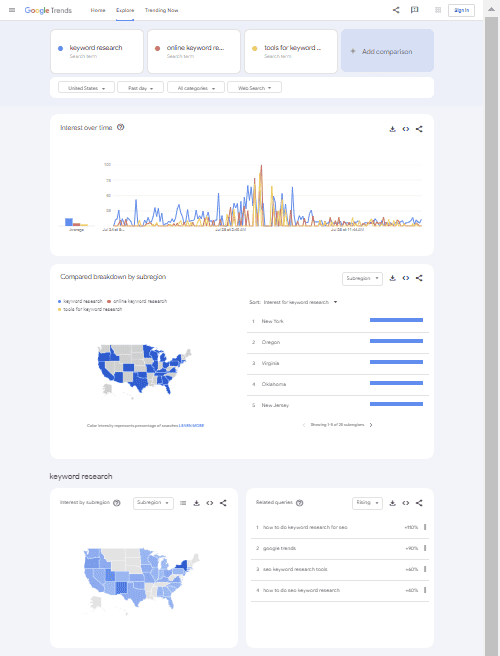Embed the Interest over time chart
This screenshot has width=500, height=656.
pos(406,129)
